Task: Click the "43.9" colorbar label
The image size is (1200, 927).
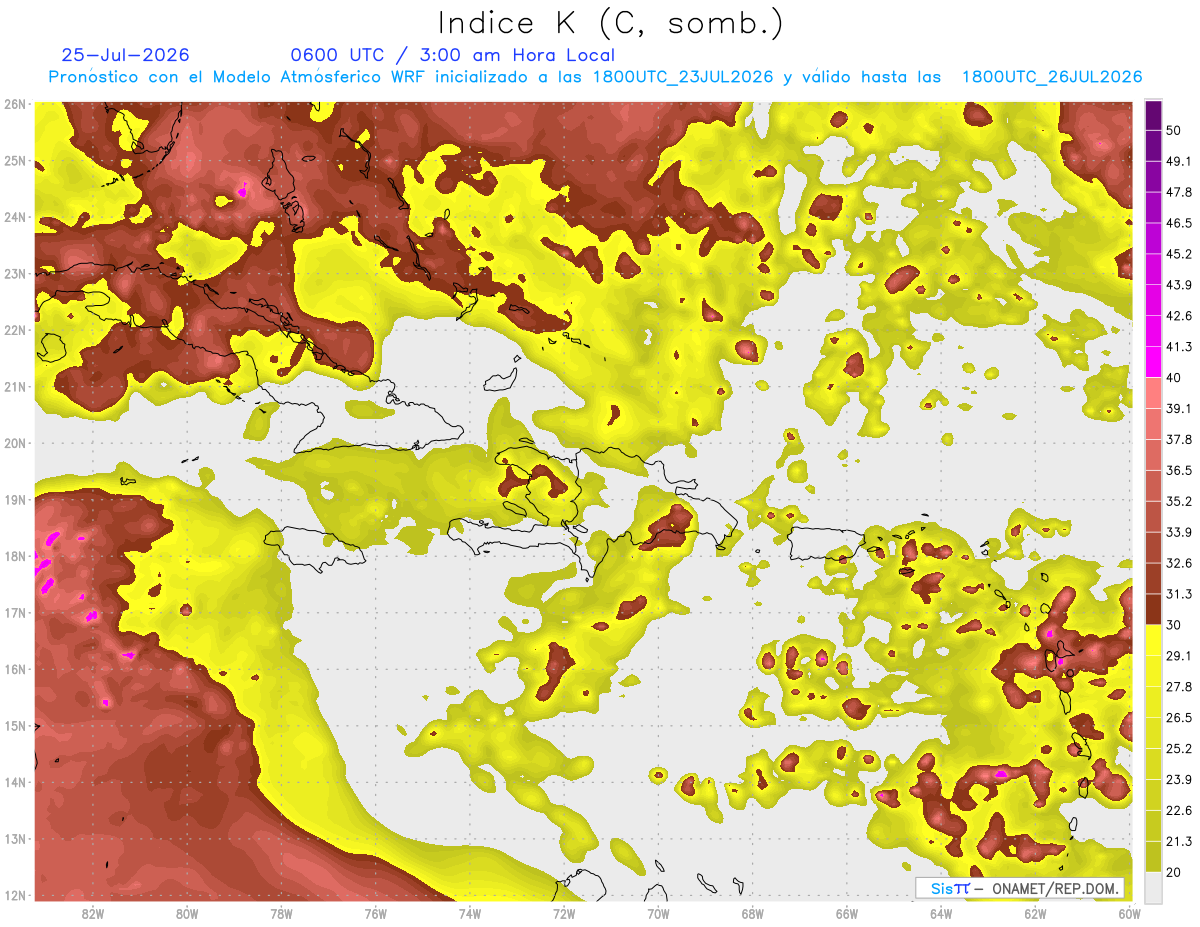Action: 1178,285
